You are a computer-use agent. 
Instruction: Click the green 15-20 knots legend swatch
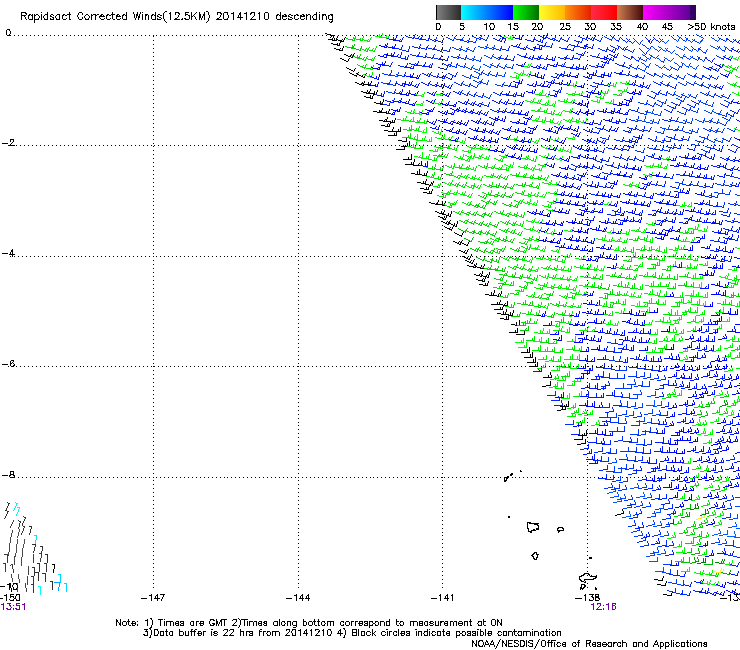click(x=526, y=12)
